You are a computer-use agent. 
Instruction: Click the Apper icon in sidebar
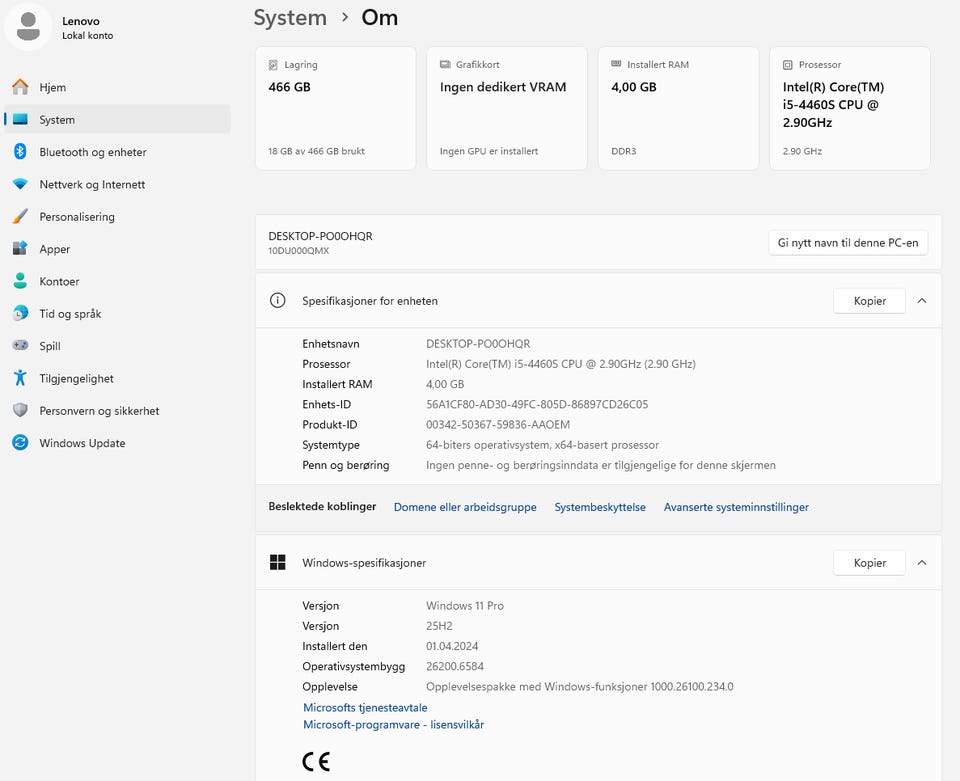20,248
